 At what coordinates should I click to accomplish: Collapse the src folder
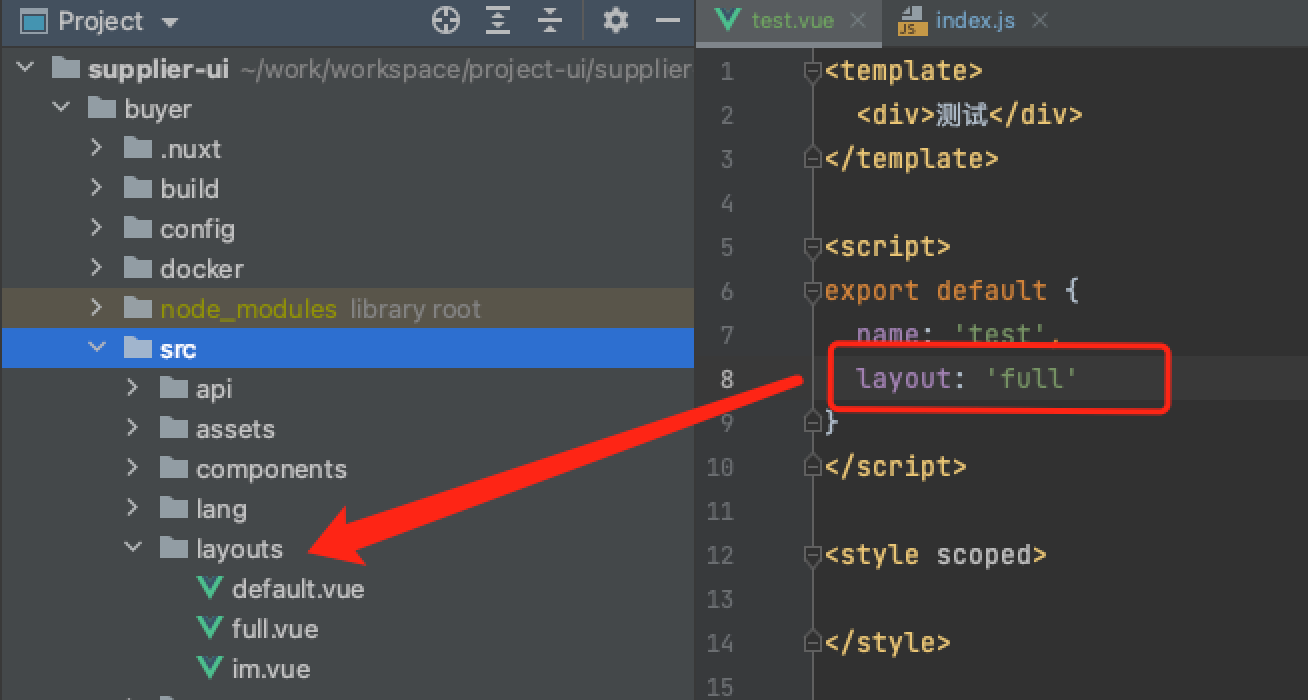coord(97,348)
